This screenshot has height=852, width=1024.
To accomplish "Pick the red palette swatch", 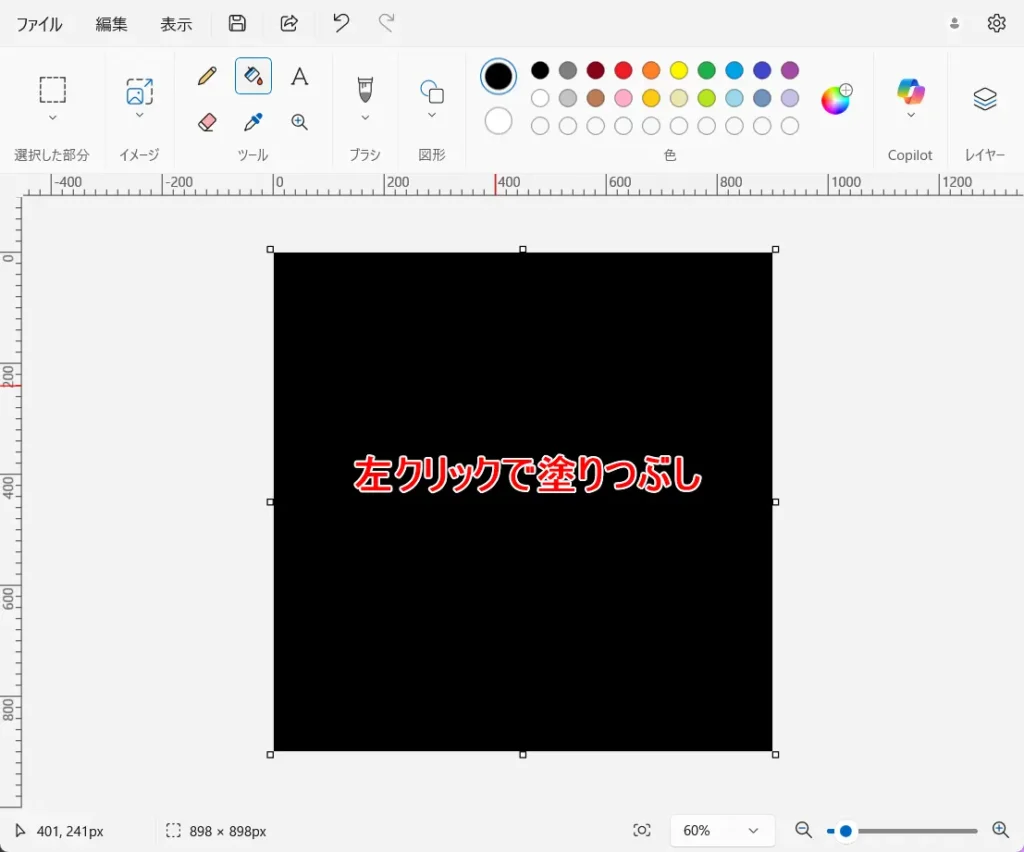I will coord(624,70).
